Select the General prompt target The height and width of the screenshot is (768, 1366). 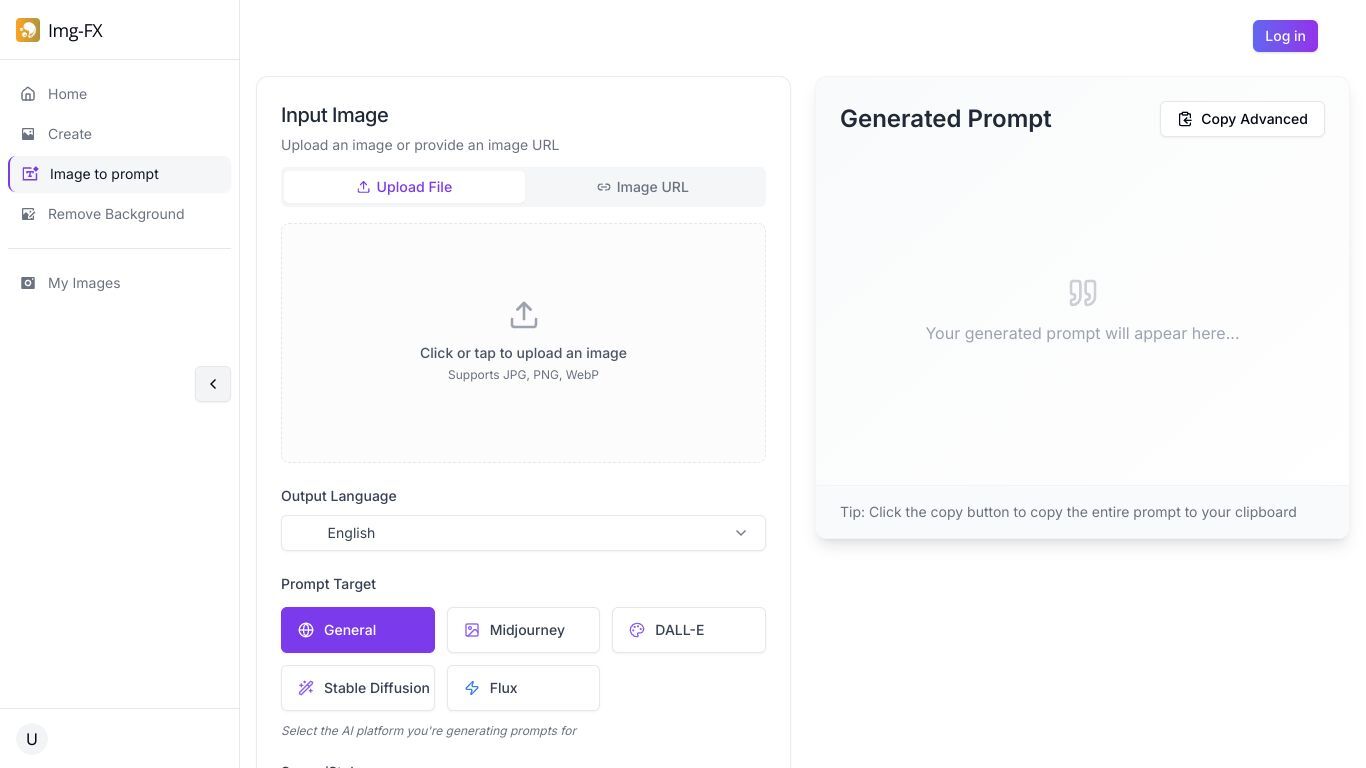tap(358, 630)
